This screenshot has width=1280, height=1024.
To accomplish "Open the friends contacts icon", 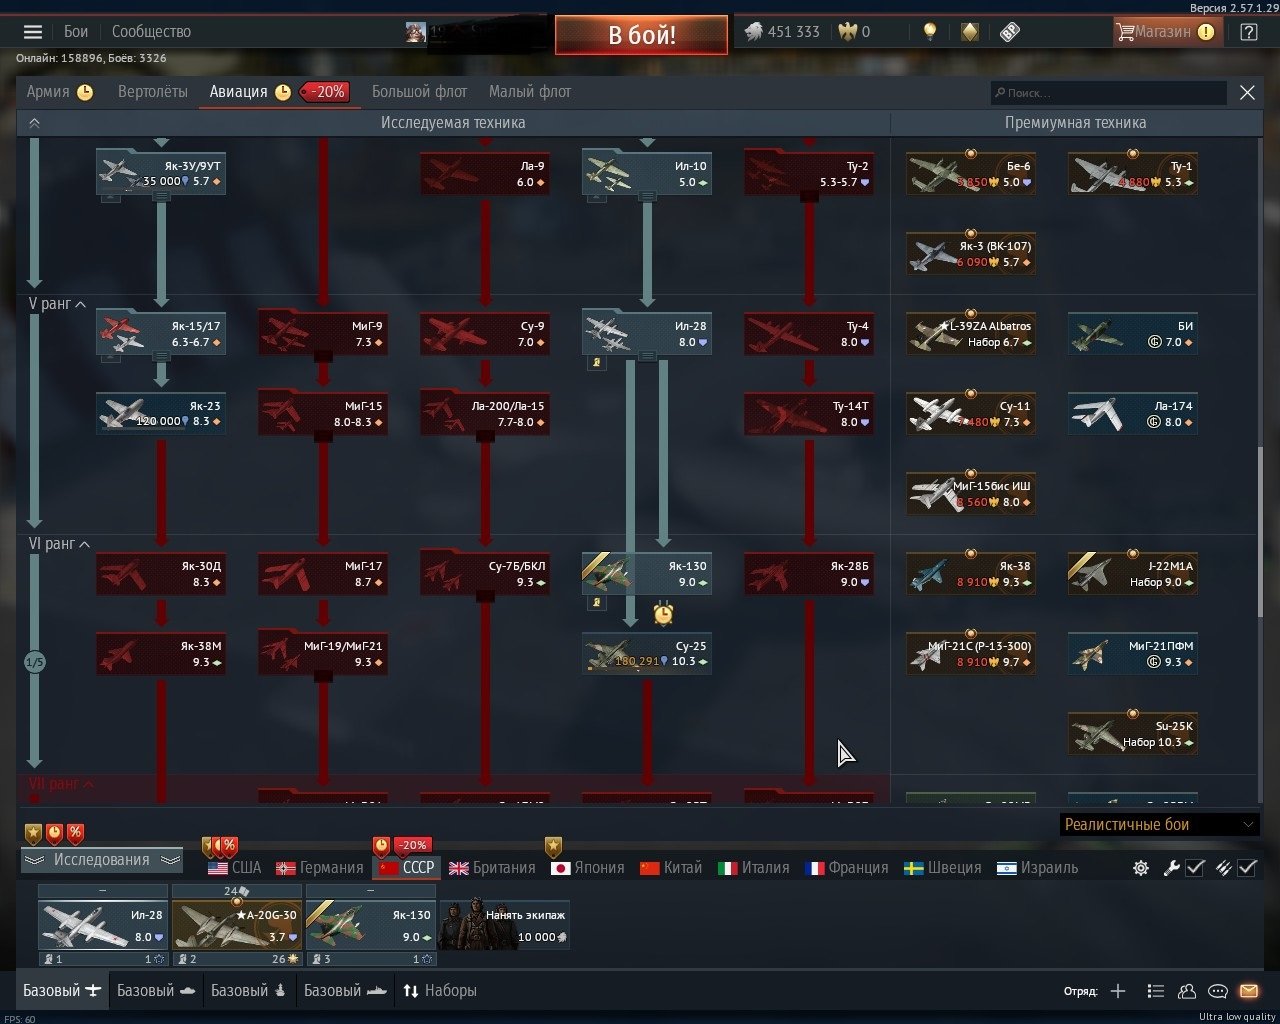I will coord(1187,991).
